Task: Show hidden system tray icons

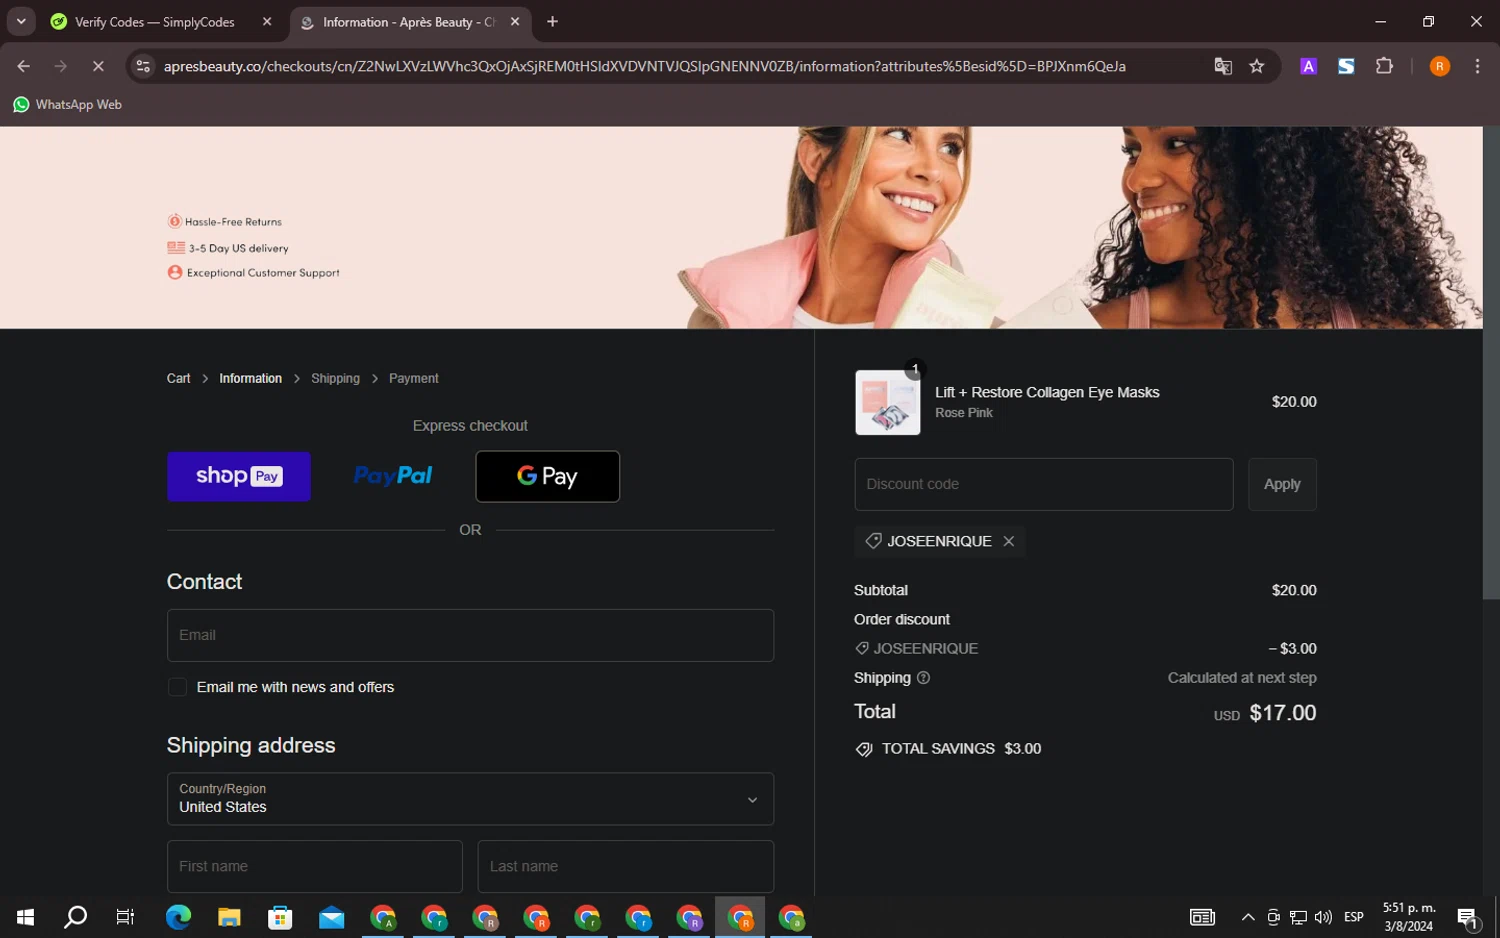Action: (x=1247, y=917)
